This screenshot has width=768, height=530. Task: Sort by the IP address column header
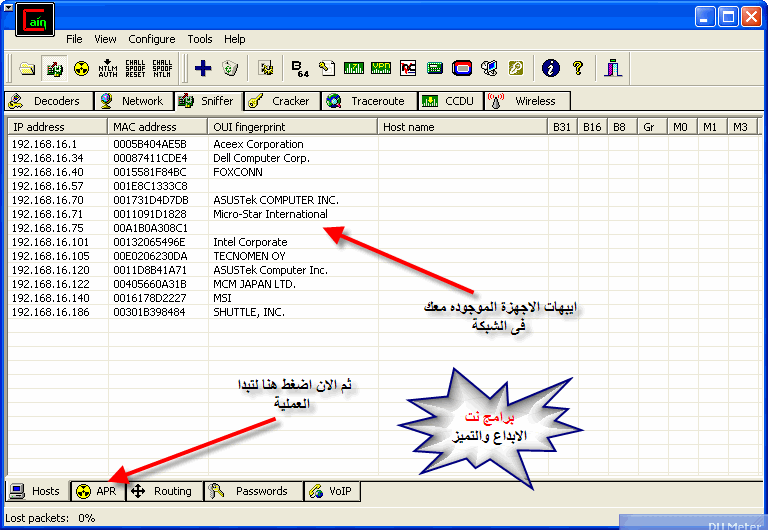point(57,127)
